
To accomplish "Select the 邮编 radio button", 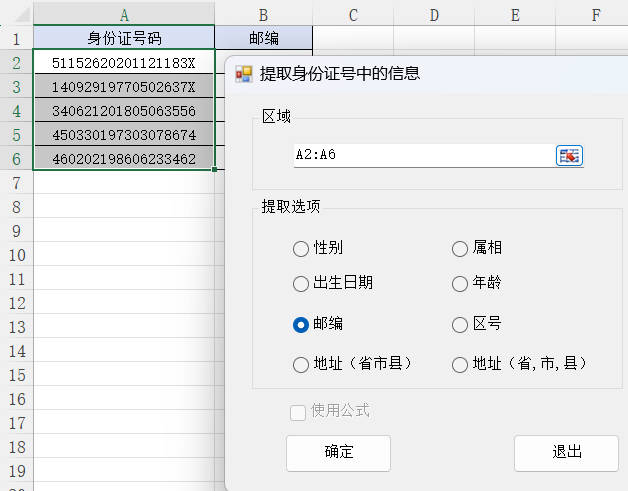I will point(300,325).
